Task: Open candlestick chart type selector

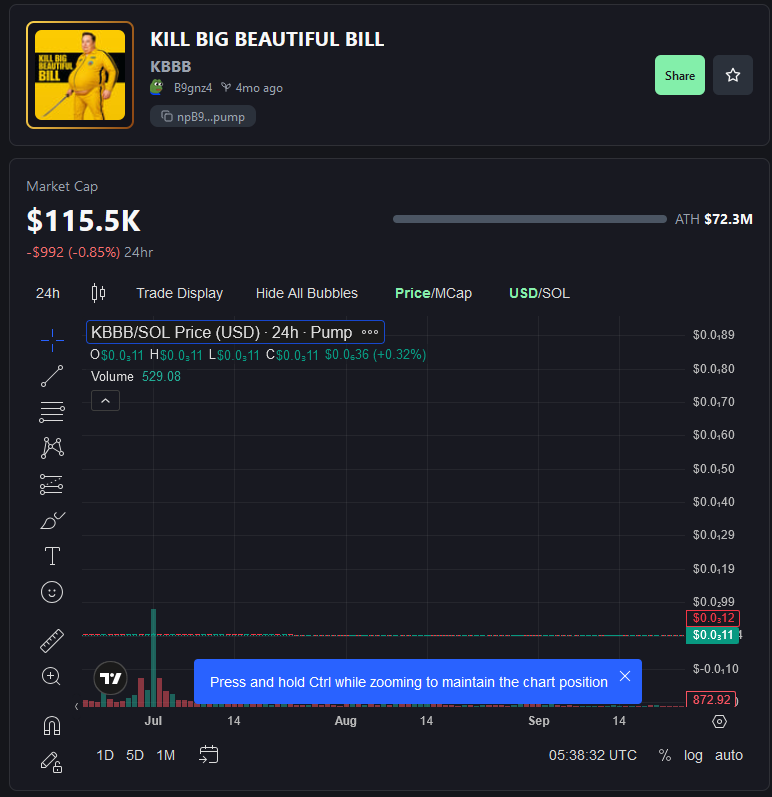Action: [98, 293]
